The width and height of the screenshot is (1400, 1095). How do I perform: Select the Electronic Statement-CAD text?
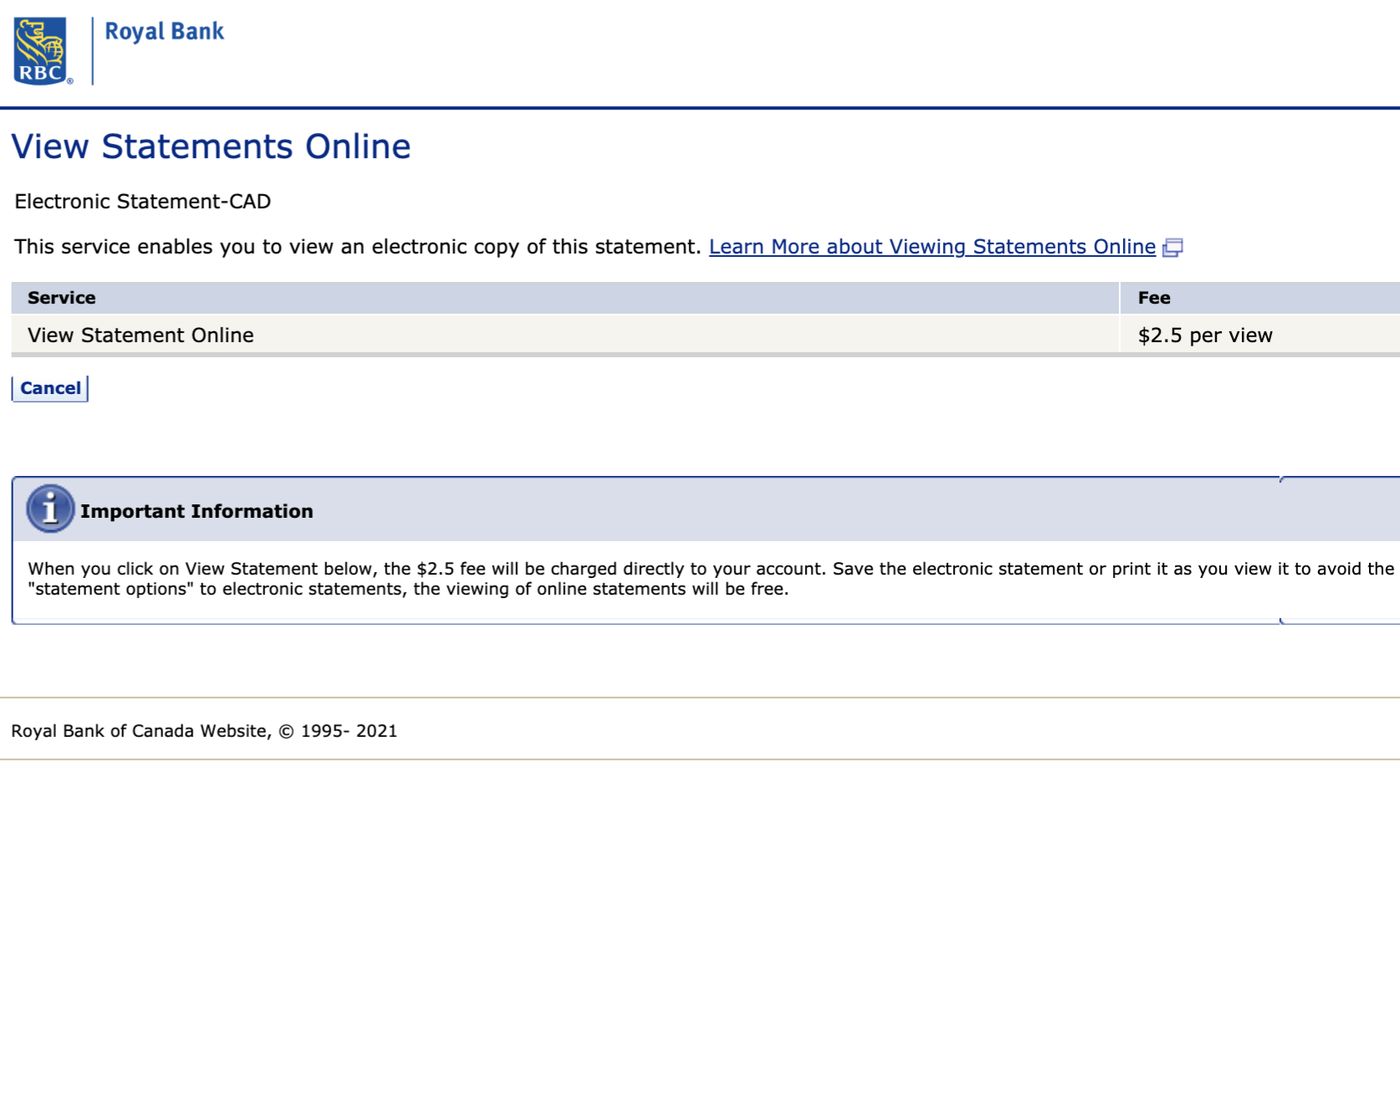click(143, 201)
